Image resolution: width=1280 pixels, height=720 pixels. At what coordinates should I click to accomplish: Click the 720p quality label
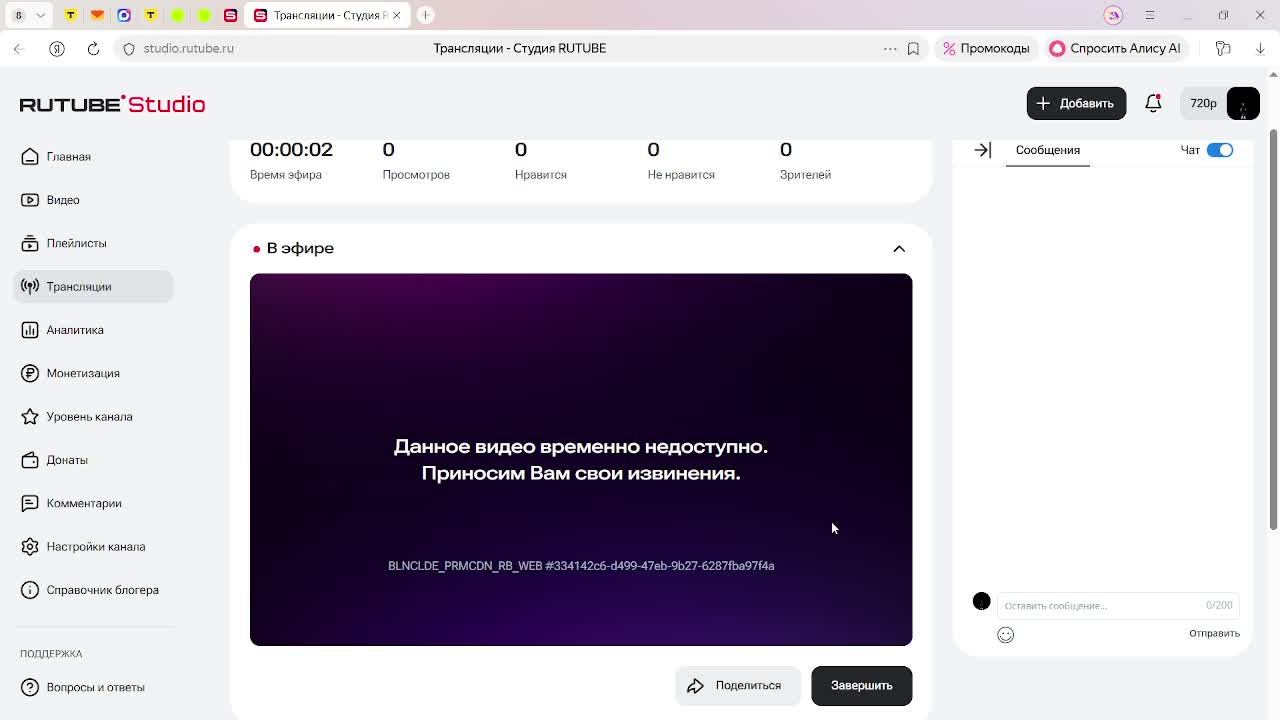tap(1203, 103)
